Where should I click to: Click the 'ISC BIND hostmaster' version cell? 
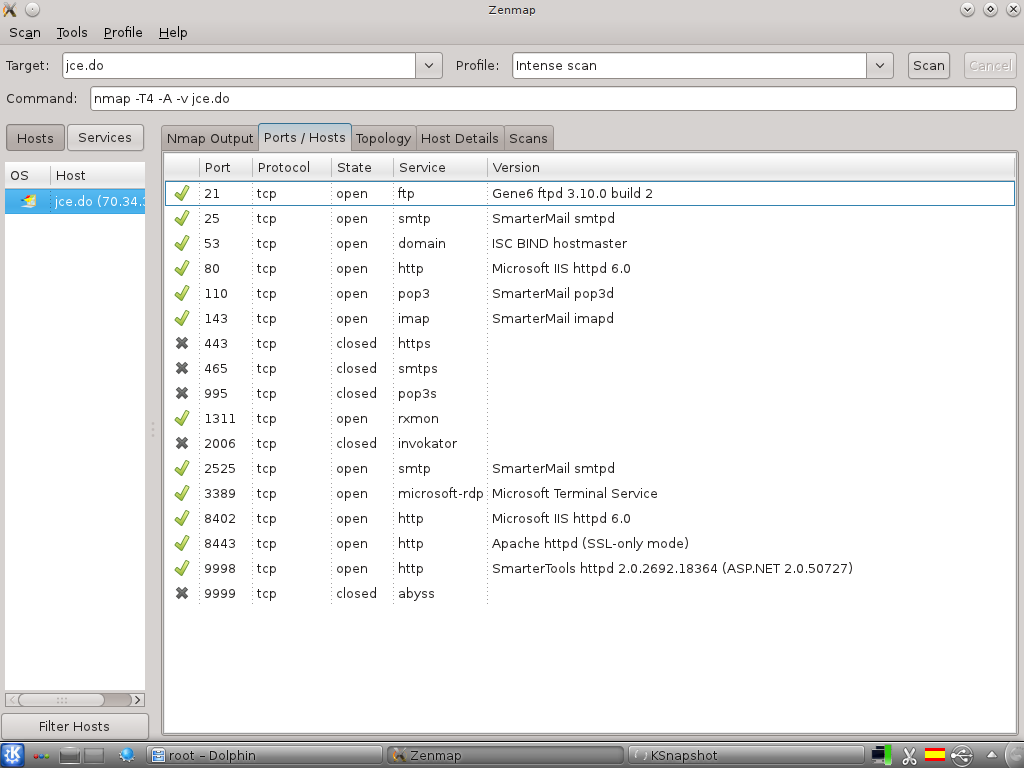click(x=559, y=243)
